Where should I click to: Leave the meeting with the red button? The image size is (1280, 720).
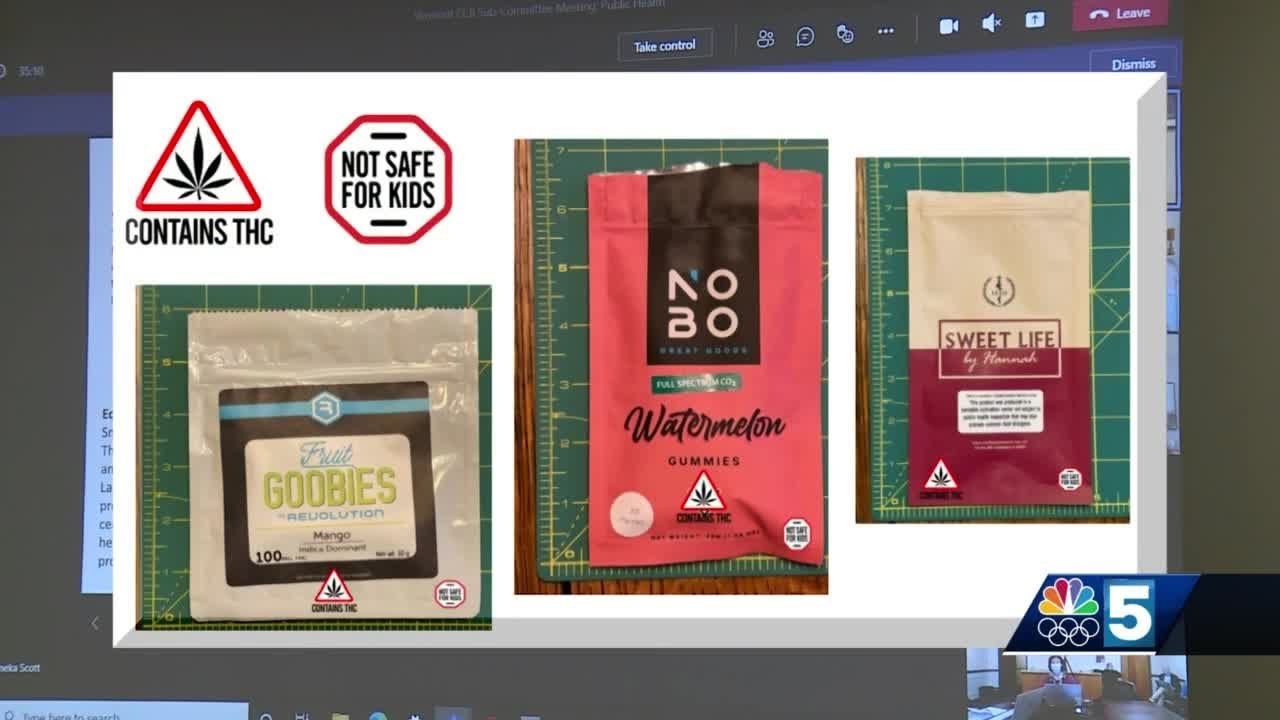tap(1120, 14)
